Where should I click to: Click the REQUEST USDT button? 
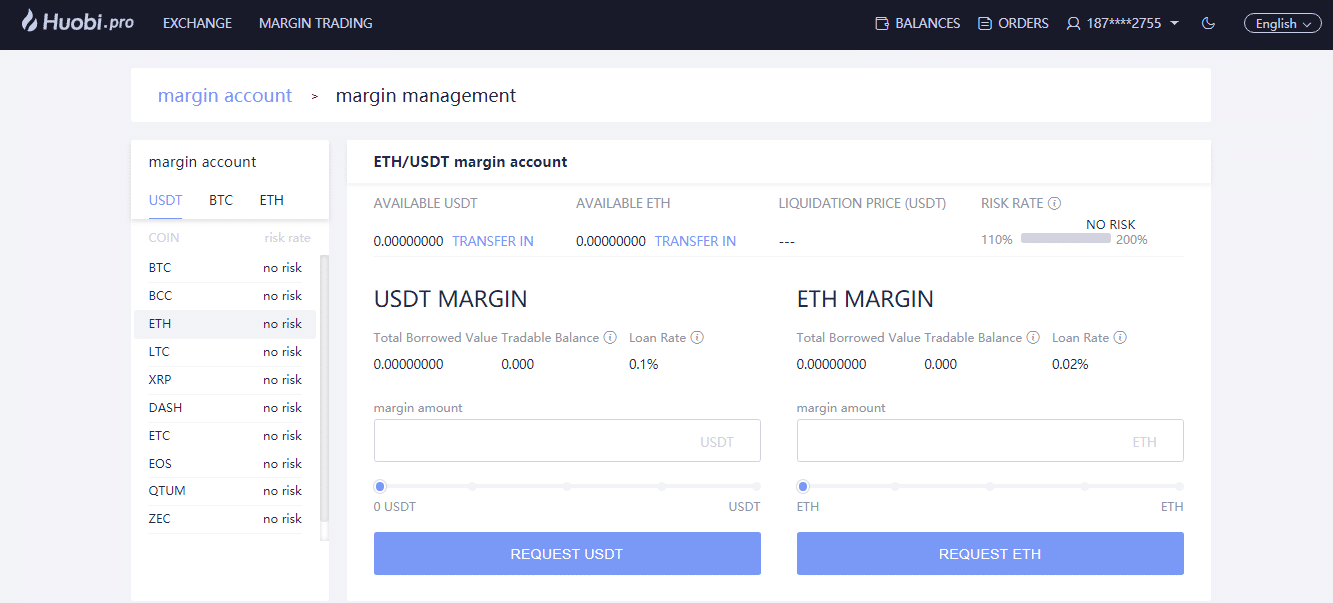coord(566,553)
